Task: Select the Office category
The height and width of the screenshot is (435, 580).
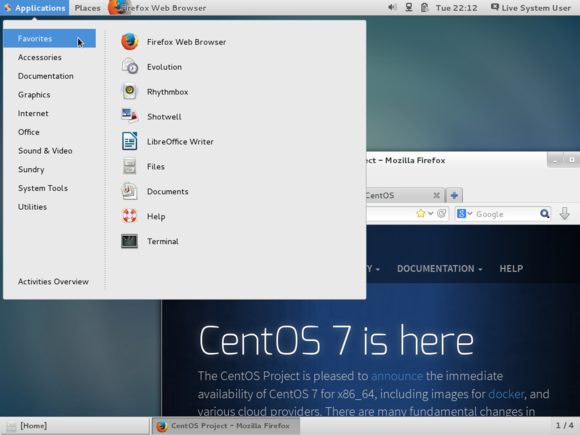Action: pos(50,132)
